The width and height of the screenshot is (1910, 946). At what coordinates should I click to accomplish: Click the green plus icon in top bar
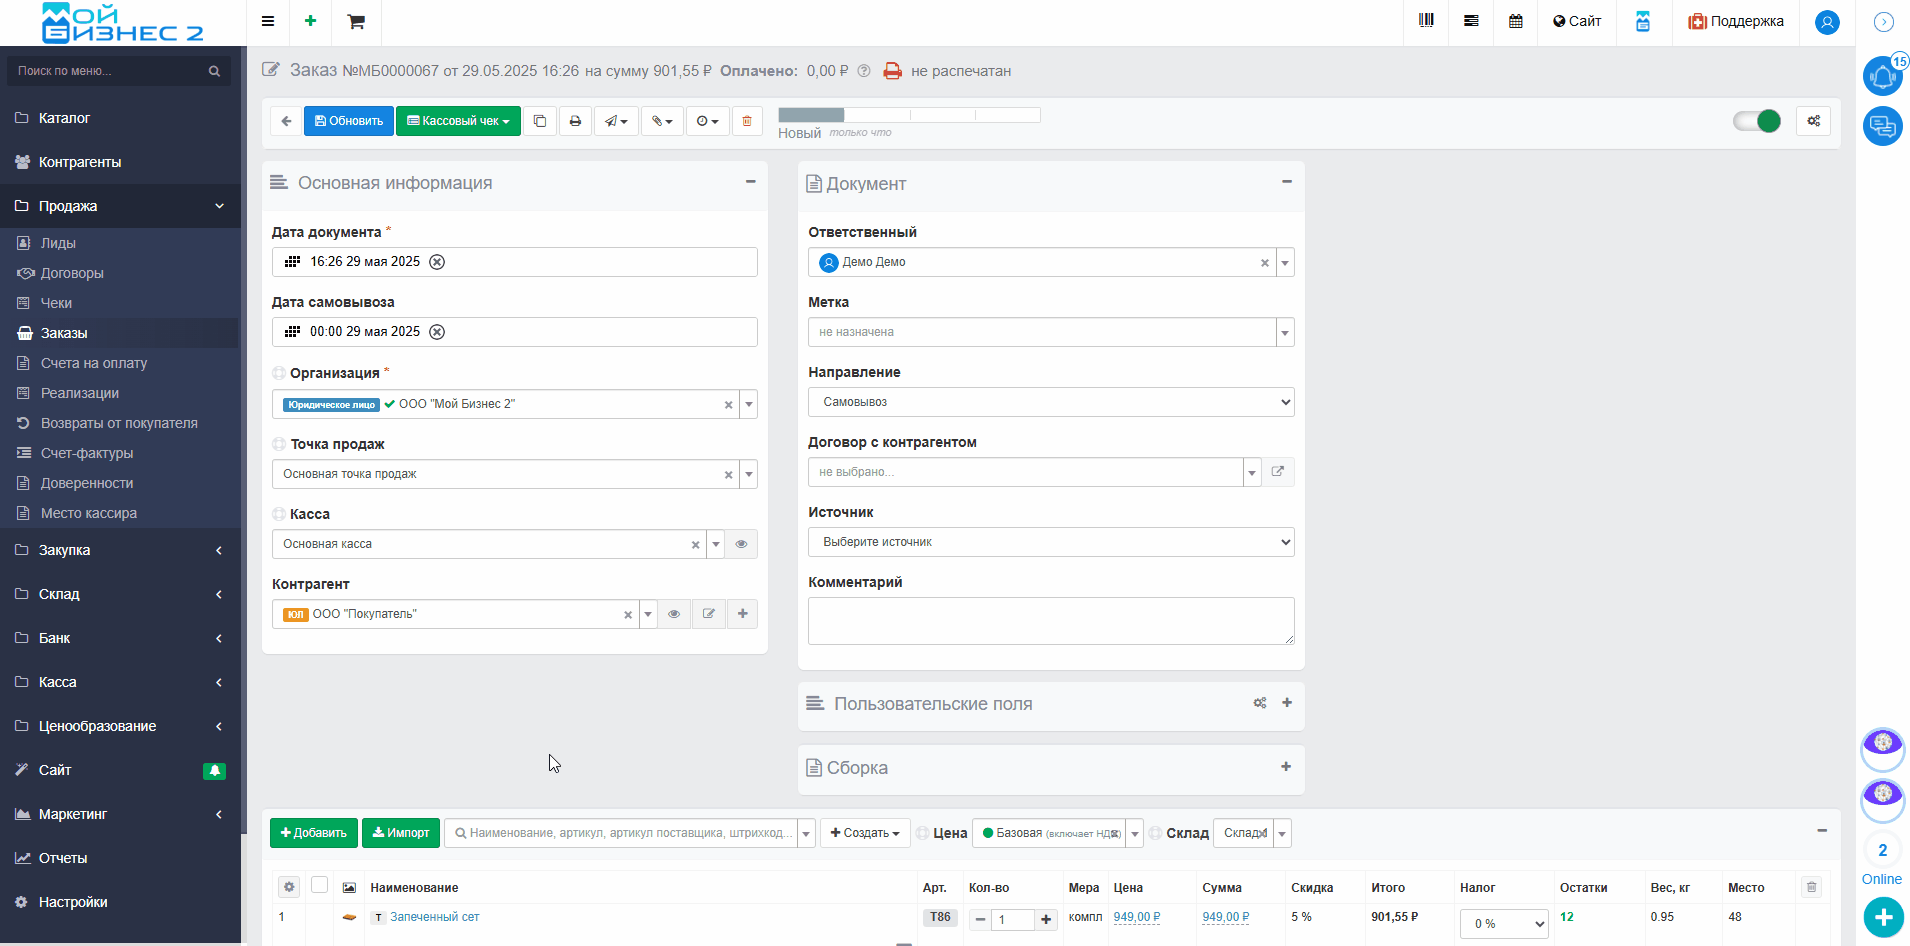tap(311, 21)
